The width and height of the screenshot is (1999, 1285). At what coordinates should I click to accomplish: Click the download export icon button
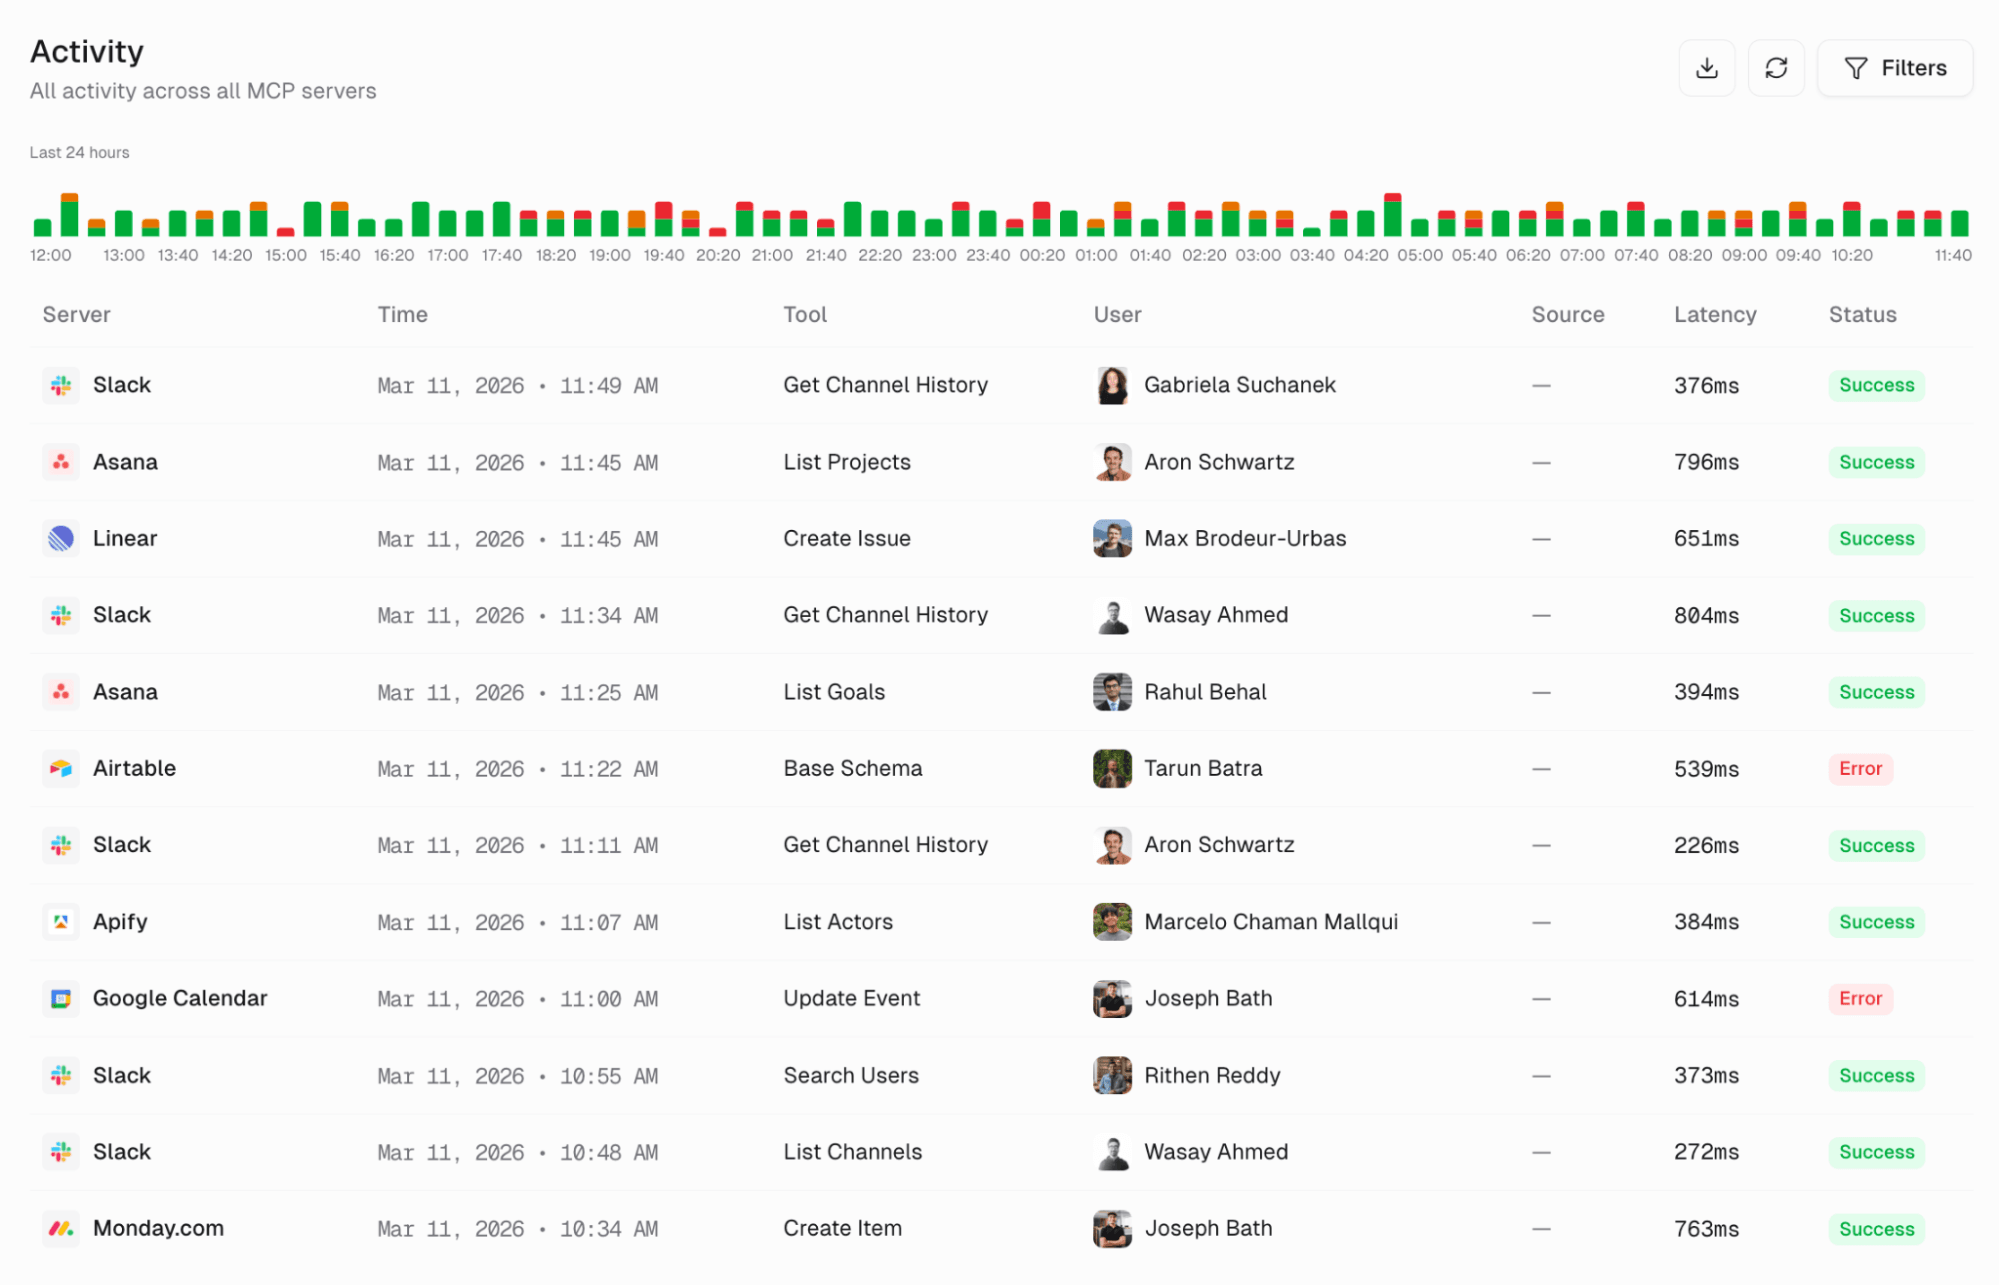point(1706,68)
